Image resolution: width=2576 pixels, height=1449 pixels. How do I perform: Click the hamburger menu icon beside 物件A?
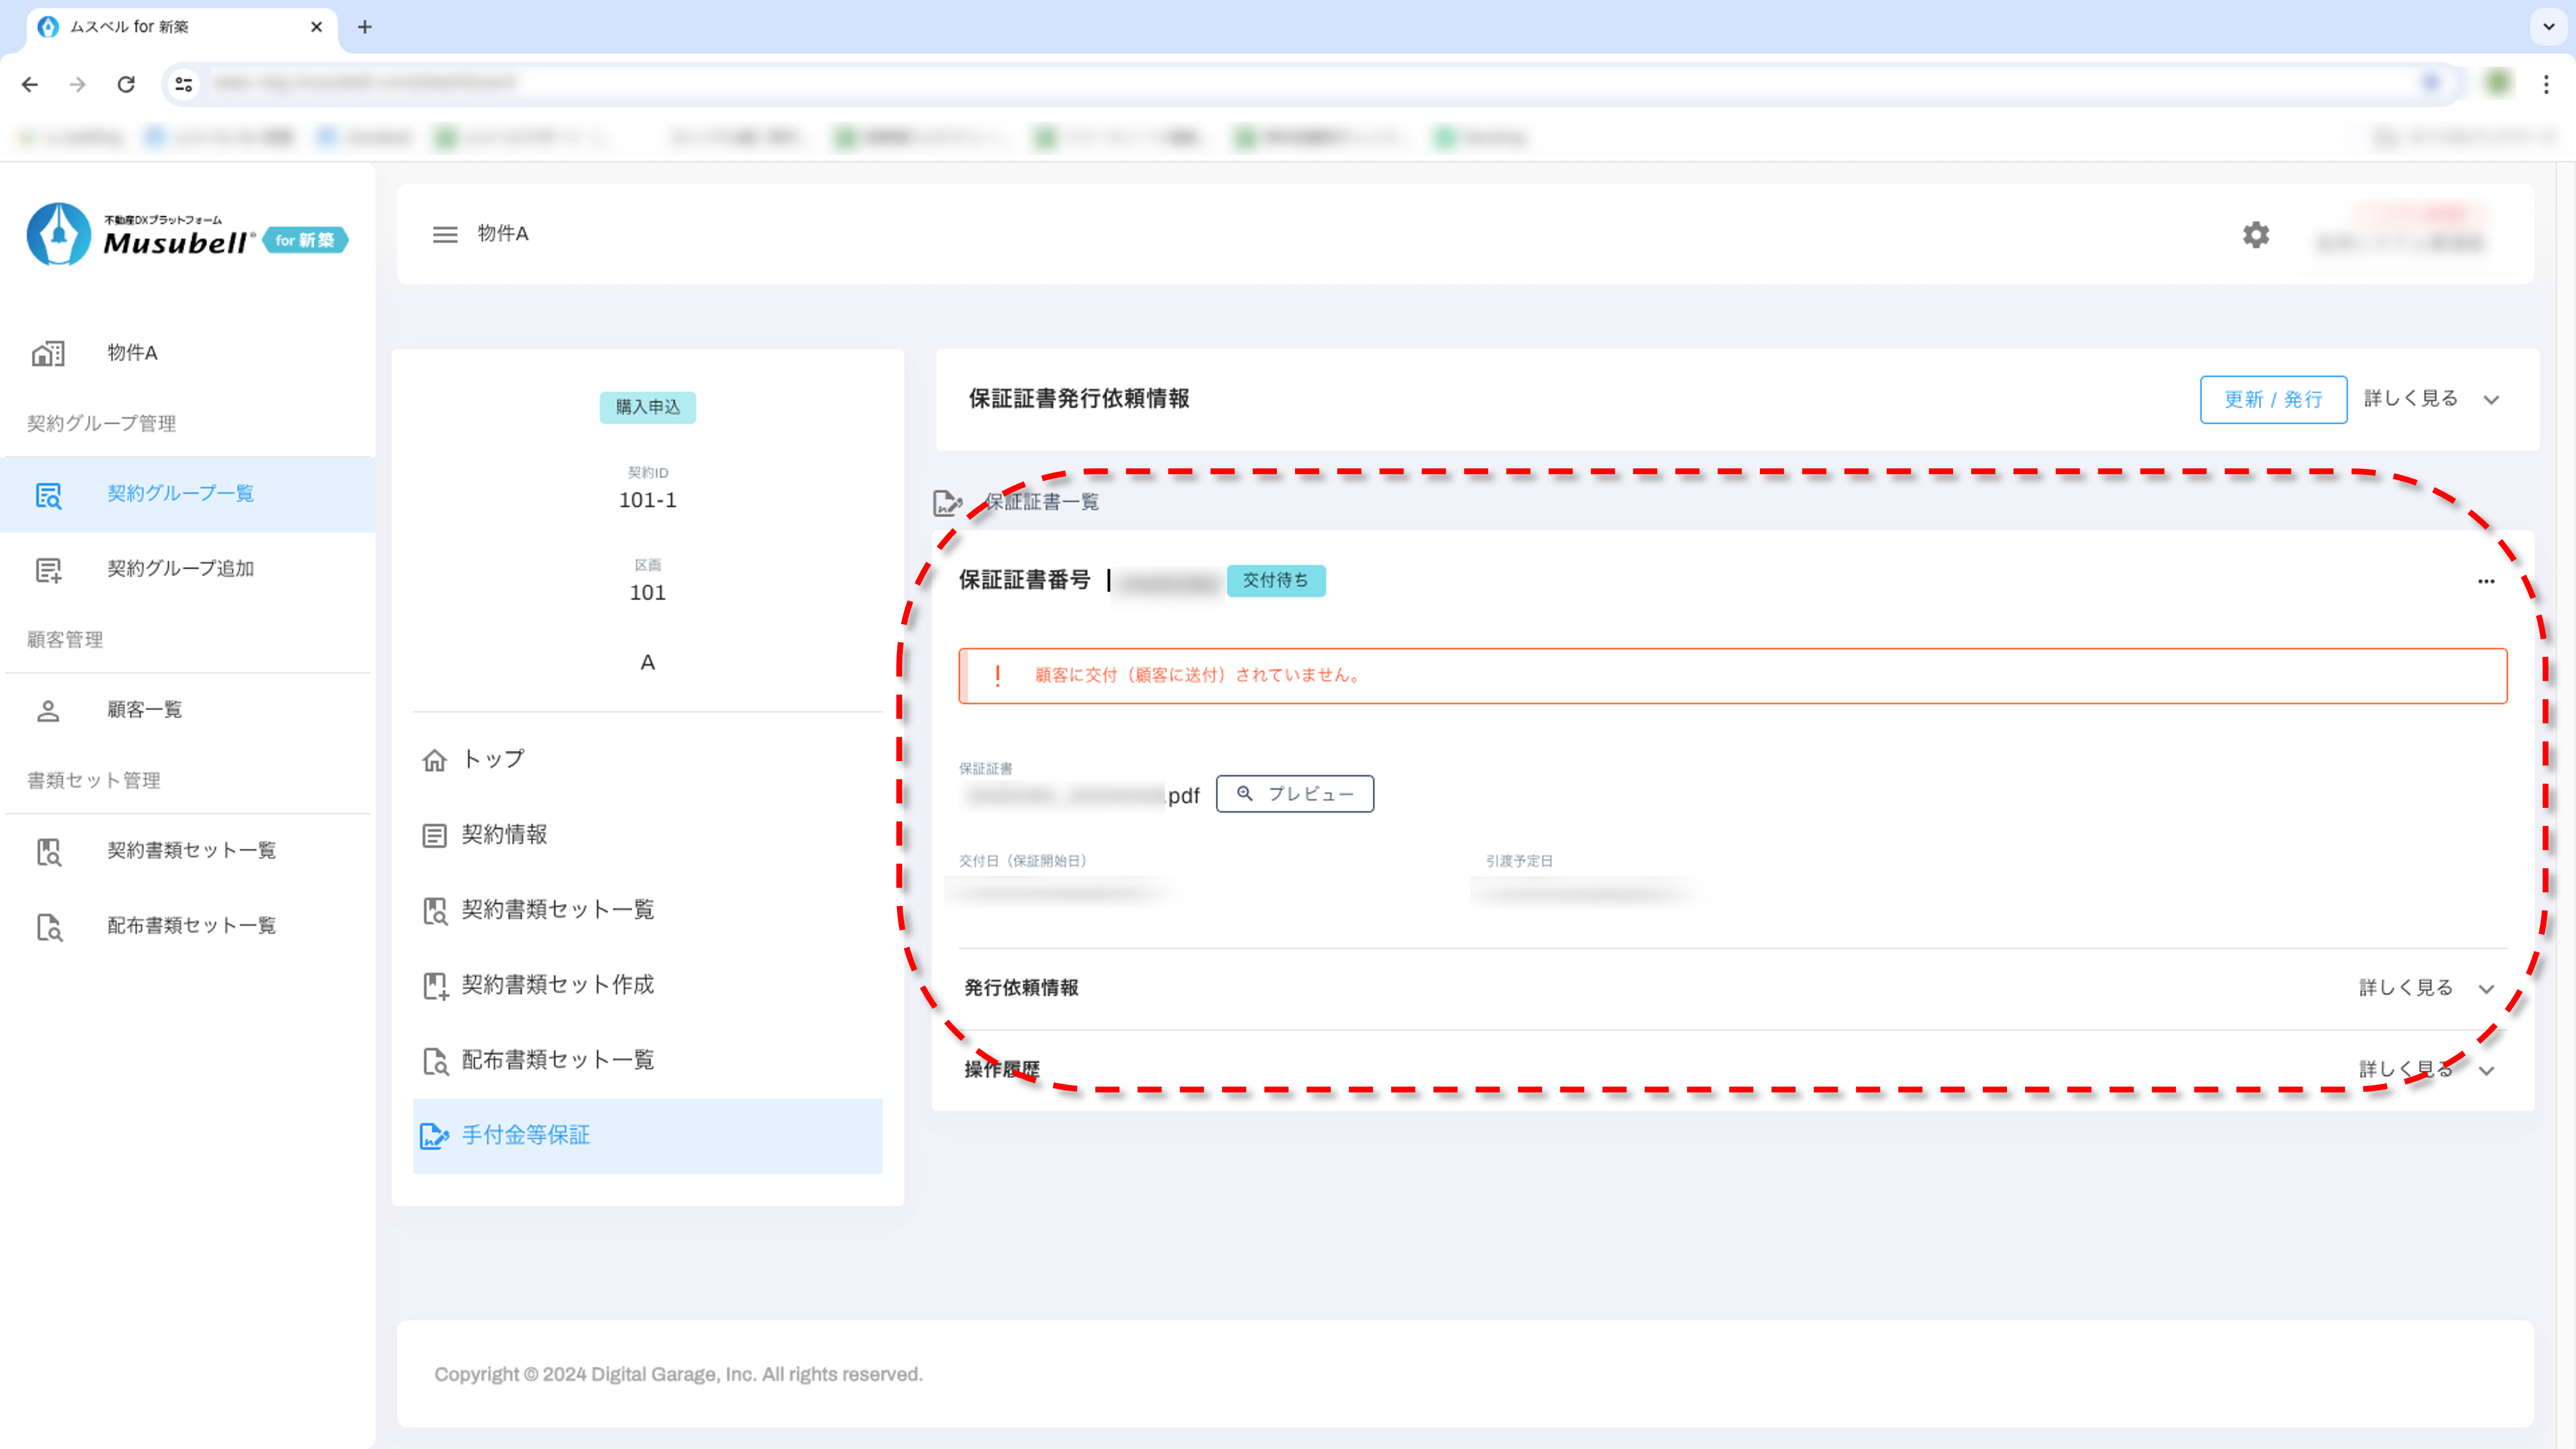pyautogui.click(x=445, y=234)
